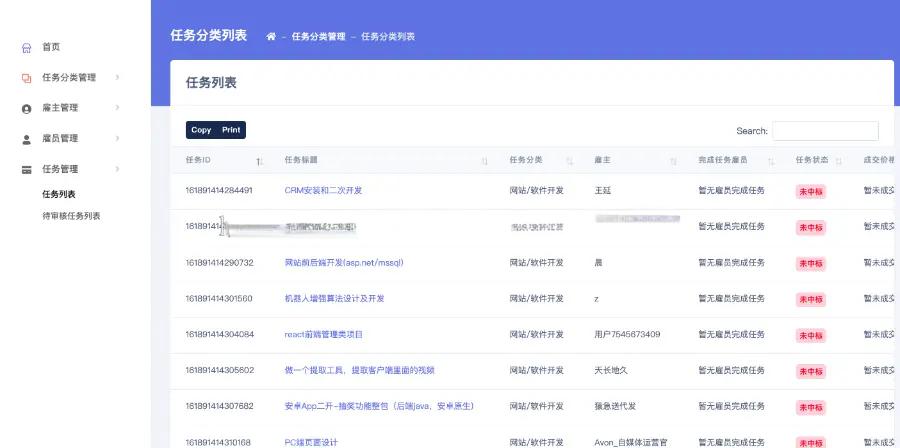Image resolution: width=900 pixels, height=448 pixels.
Task: Open task CRM安装和二次开发
Action: pyautogui.click(x=323, y=190)
